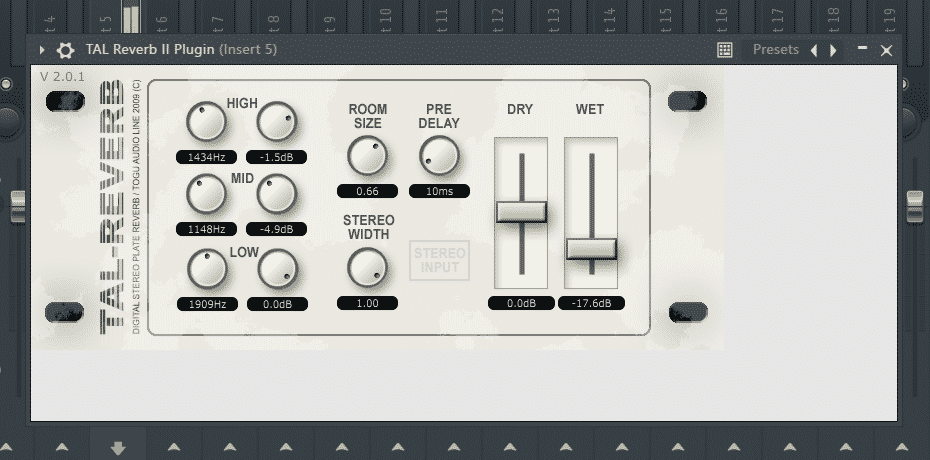The image size is (930, 460).
Task: Click the MID frequency knob
Action: [x=206, y=194]
